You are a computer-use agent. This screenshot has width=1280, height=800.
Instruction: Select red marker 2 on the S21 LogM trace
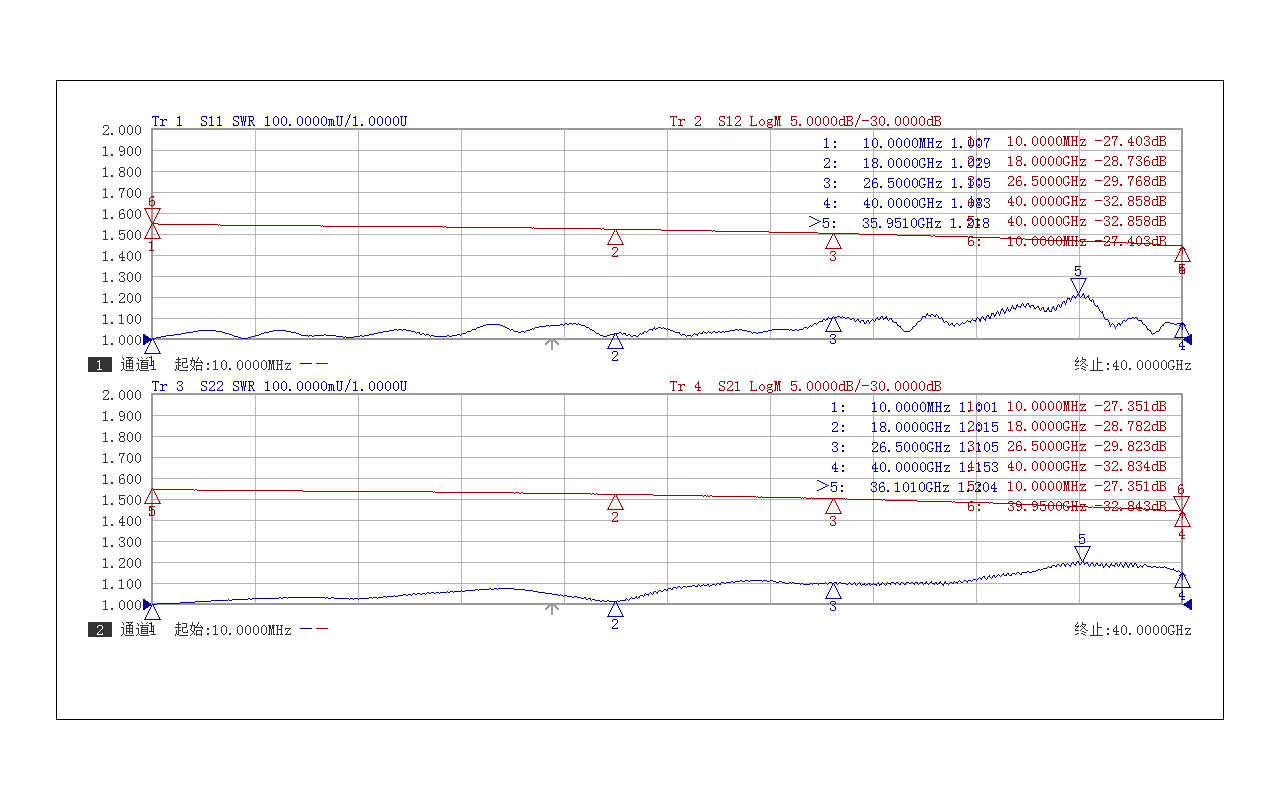pos(615,502)
